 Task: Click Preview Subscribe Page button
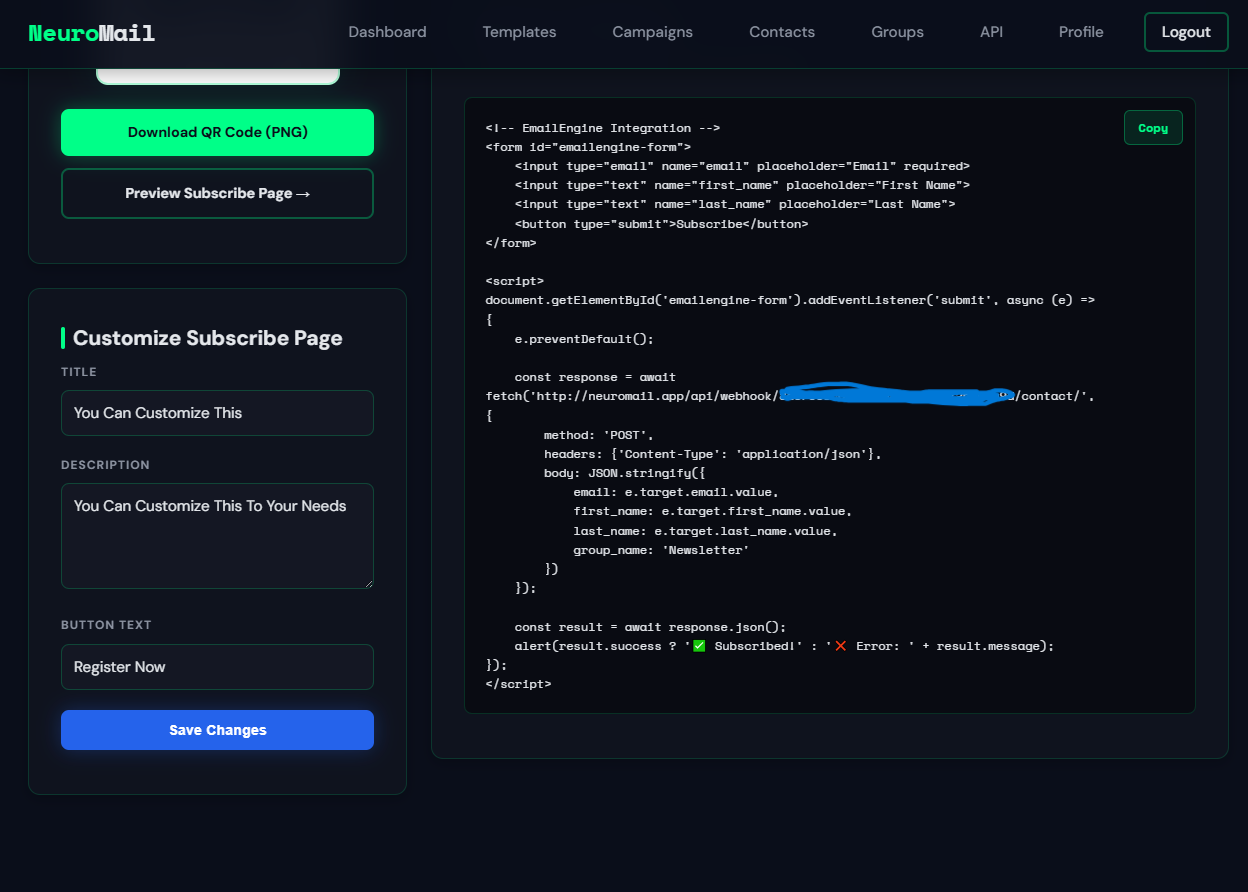217,193
